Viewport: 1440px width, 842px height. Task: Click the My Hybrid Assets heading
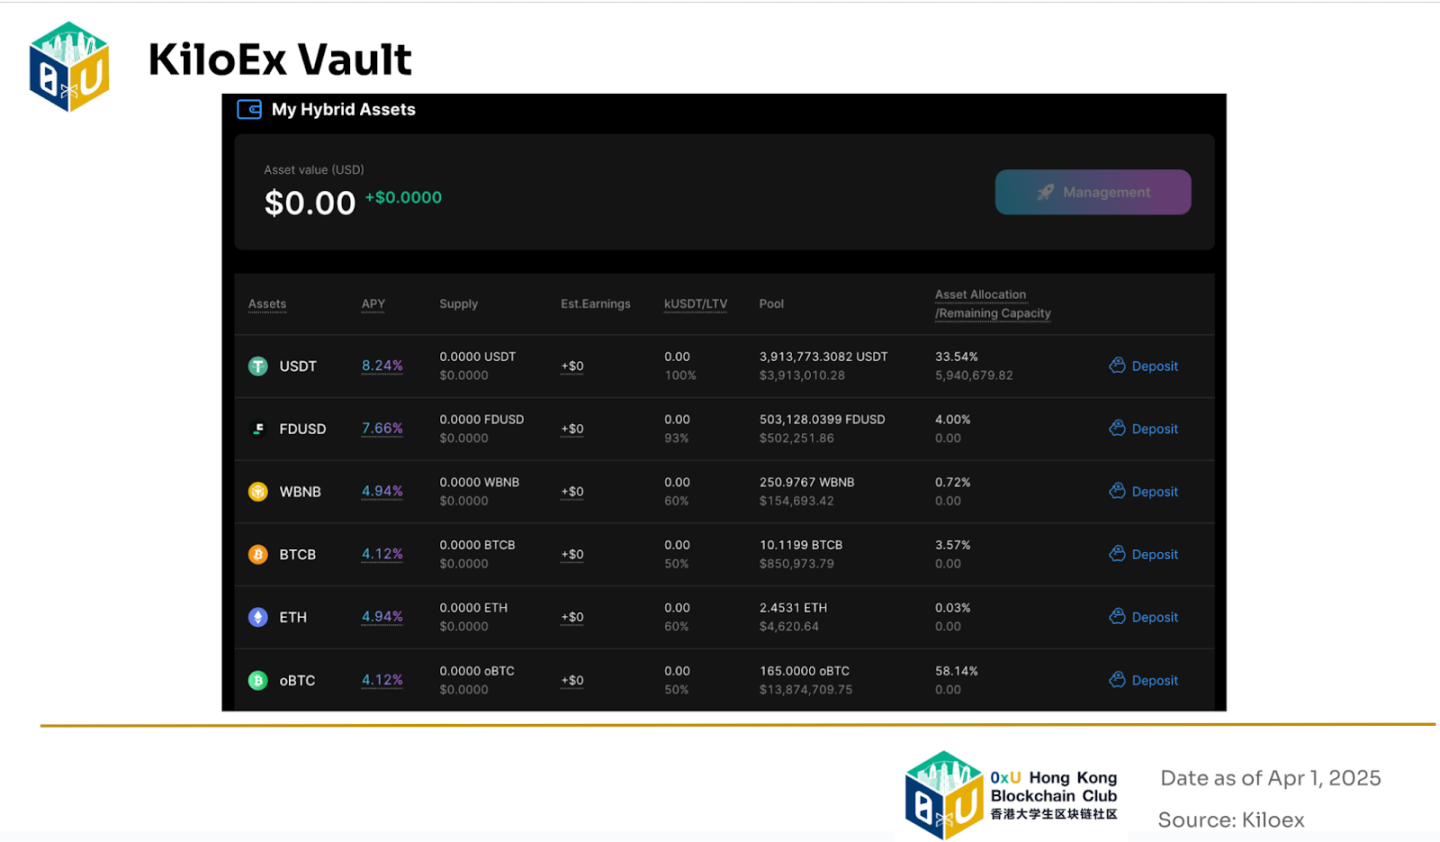click(343, 110)
